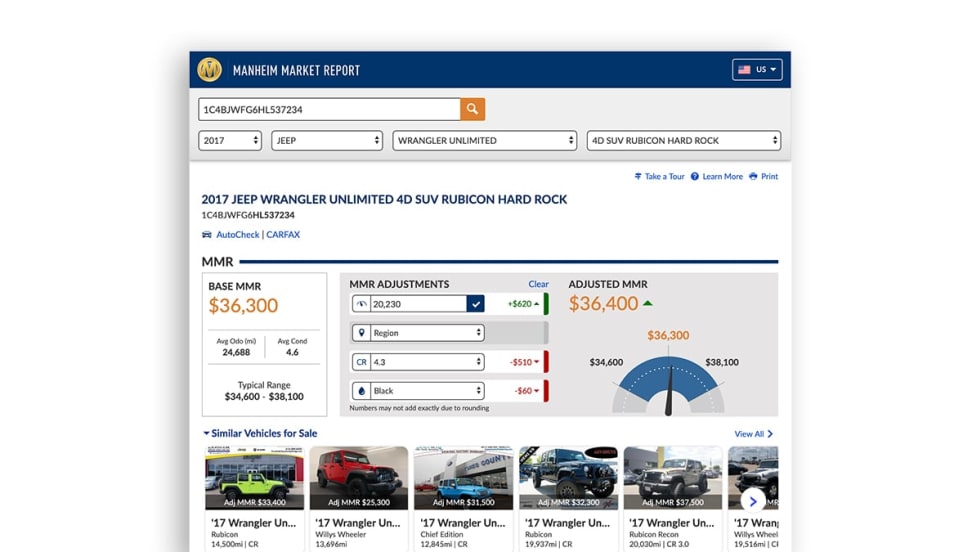Click the Print printer icon
The height and width of the screenshot is (552, 980).
pyautogui.click(x=753, y=177)
